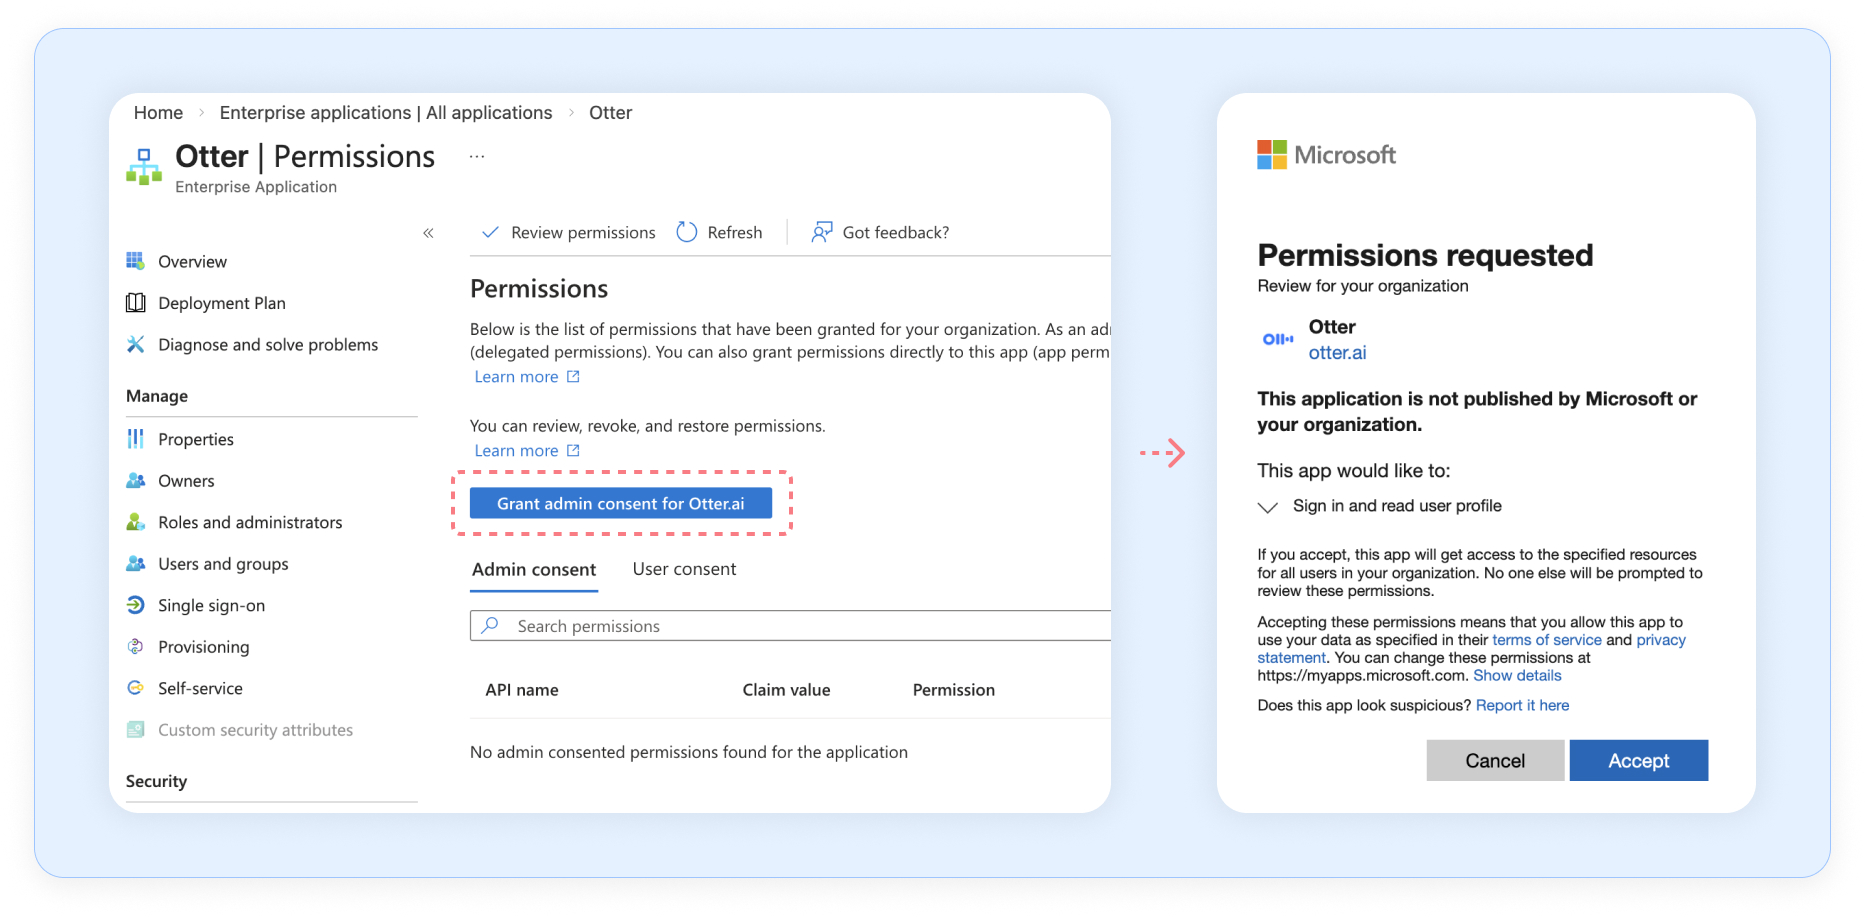Image resolution: width=1865 pixels, height=918 pixels.
Task: Click the Provisioning icon
Action: 135,647
